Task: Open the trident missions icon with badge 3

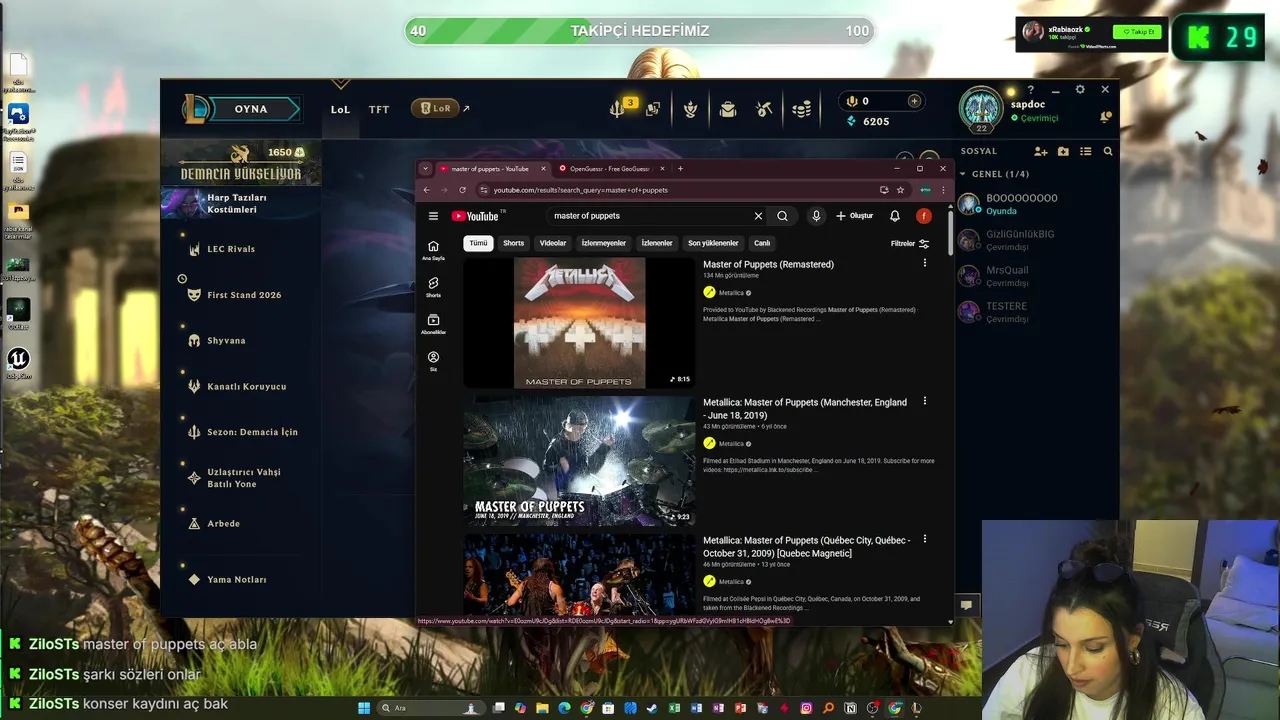Action: (x=620, y=108)
